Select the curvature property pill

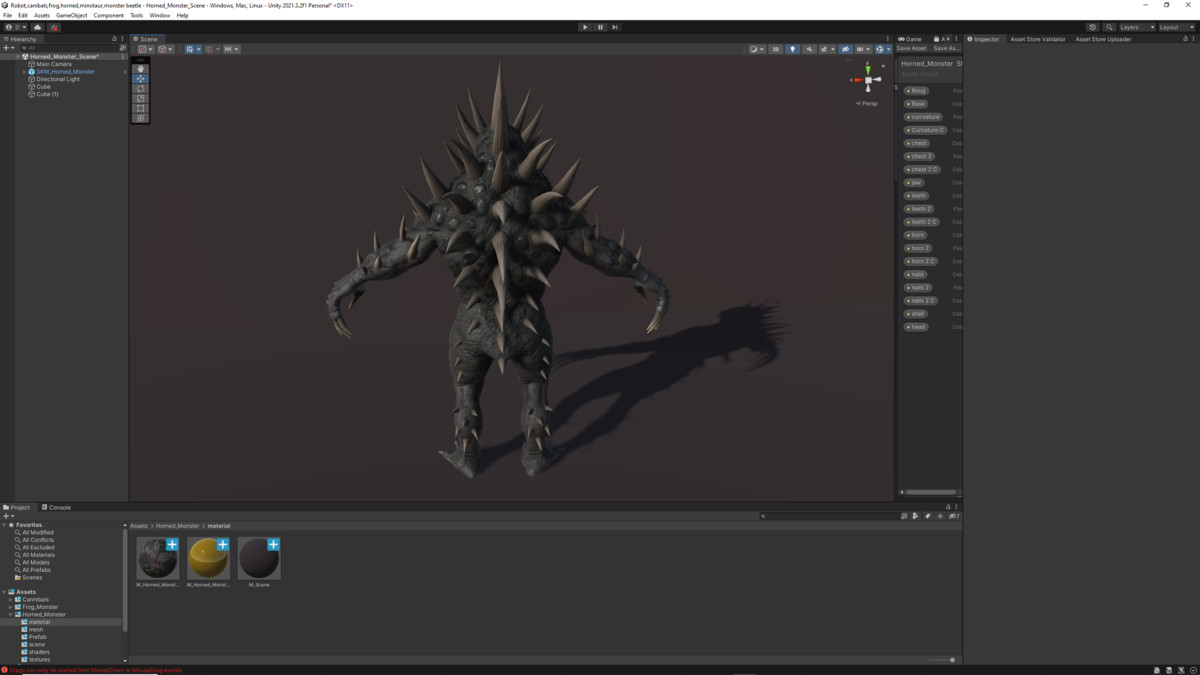coord(923,117)
